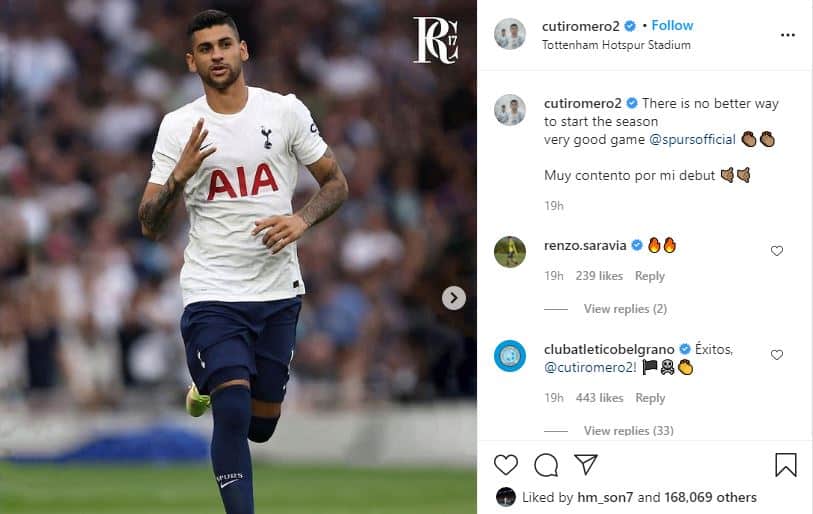The width and height of the screenshot is (813, 514).
Task: Share post via paper plane icon
Action: click(x=586, y=464)
